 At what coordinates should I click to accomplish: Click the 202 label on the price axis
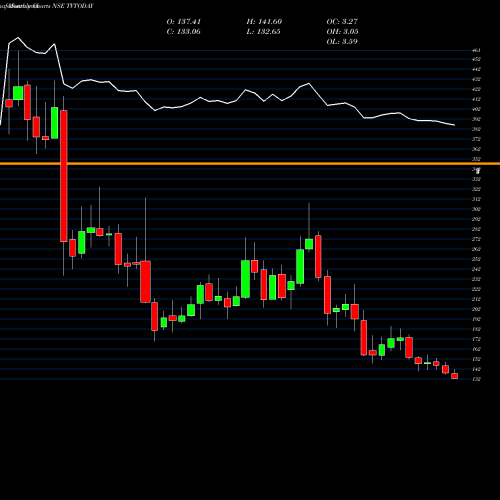(476, 309)
